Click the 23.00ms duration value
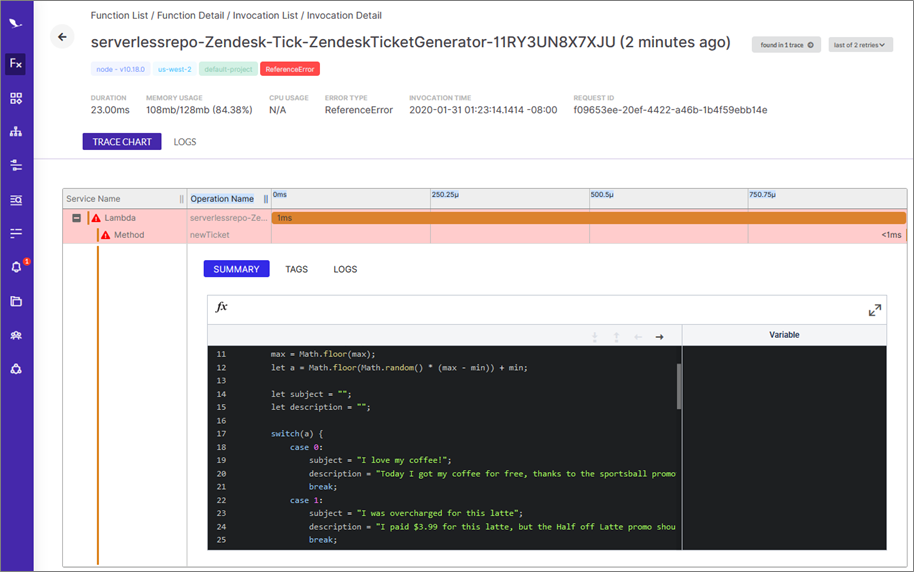This screenshot has height=572, width=914. (110, 110)
